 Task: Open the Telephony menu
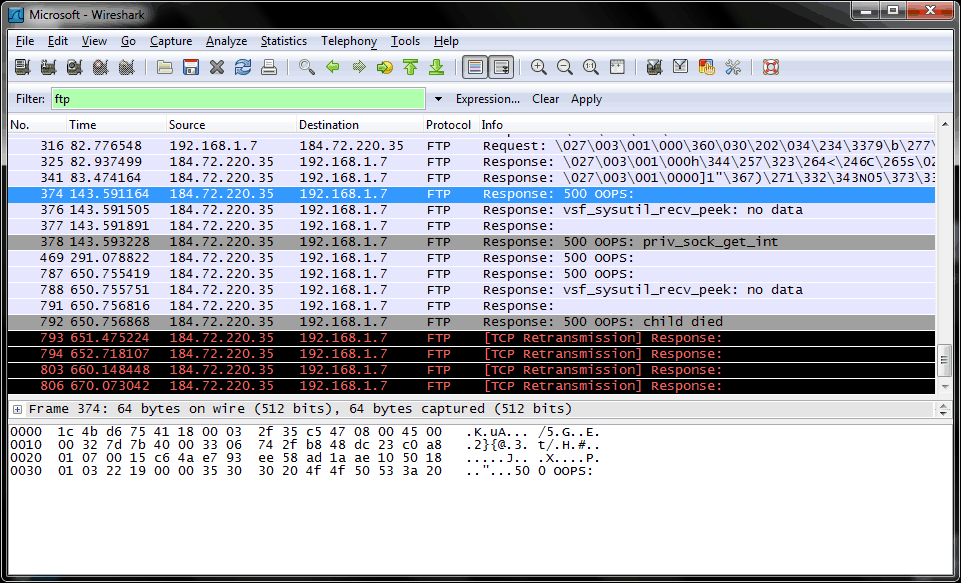click(x=349, y=41)
